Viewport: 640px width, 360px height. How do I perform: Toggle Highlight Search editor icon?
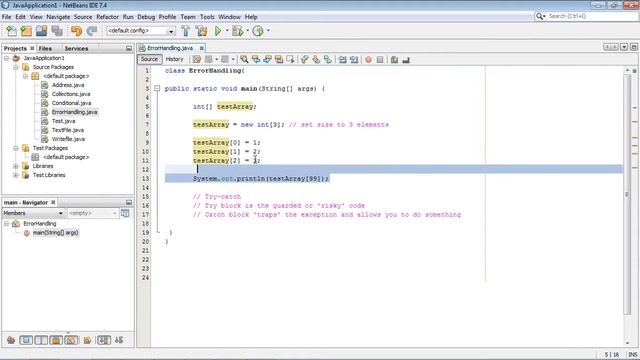tap(279, 60)
